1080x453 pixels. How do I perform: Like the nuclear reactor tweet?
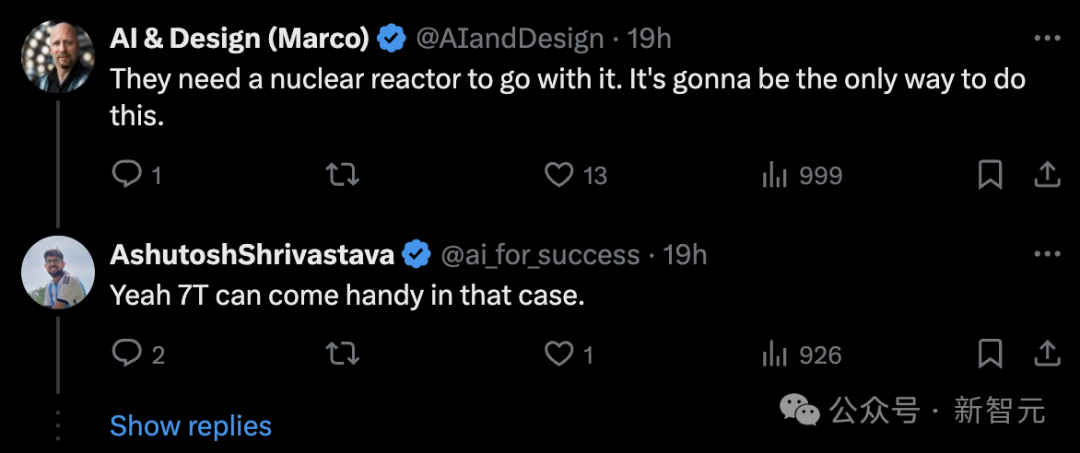558,176
